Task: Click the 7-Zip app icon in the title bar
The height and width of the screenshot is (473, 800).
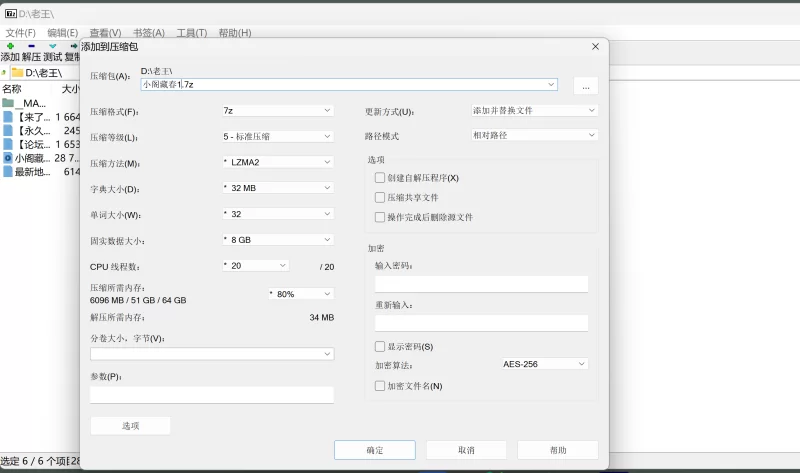Action: (x=10, y=13)
